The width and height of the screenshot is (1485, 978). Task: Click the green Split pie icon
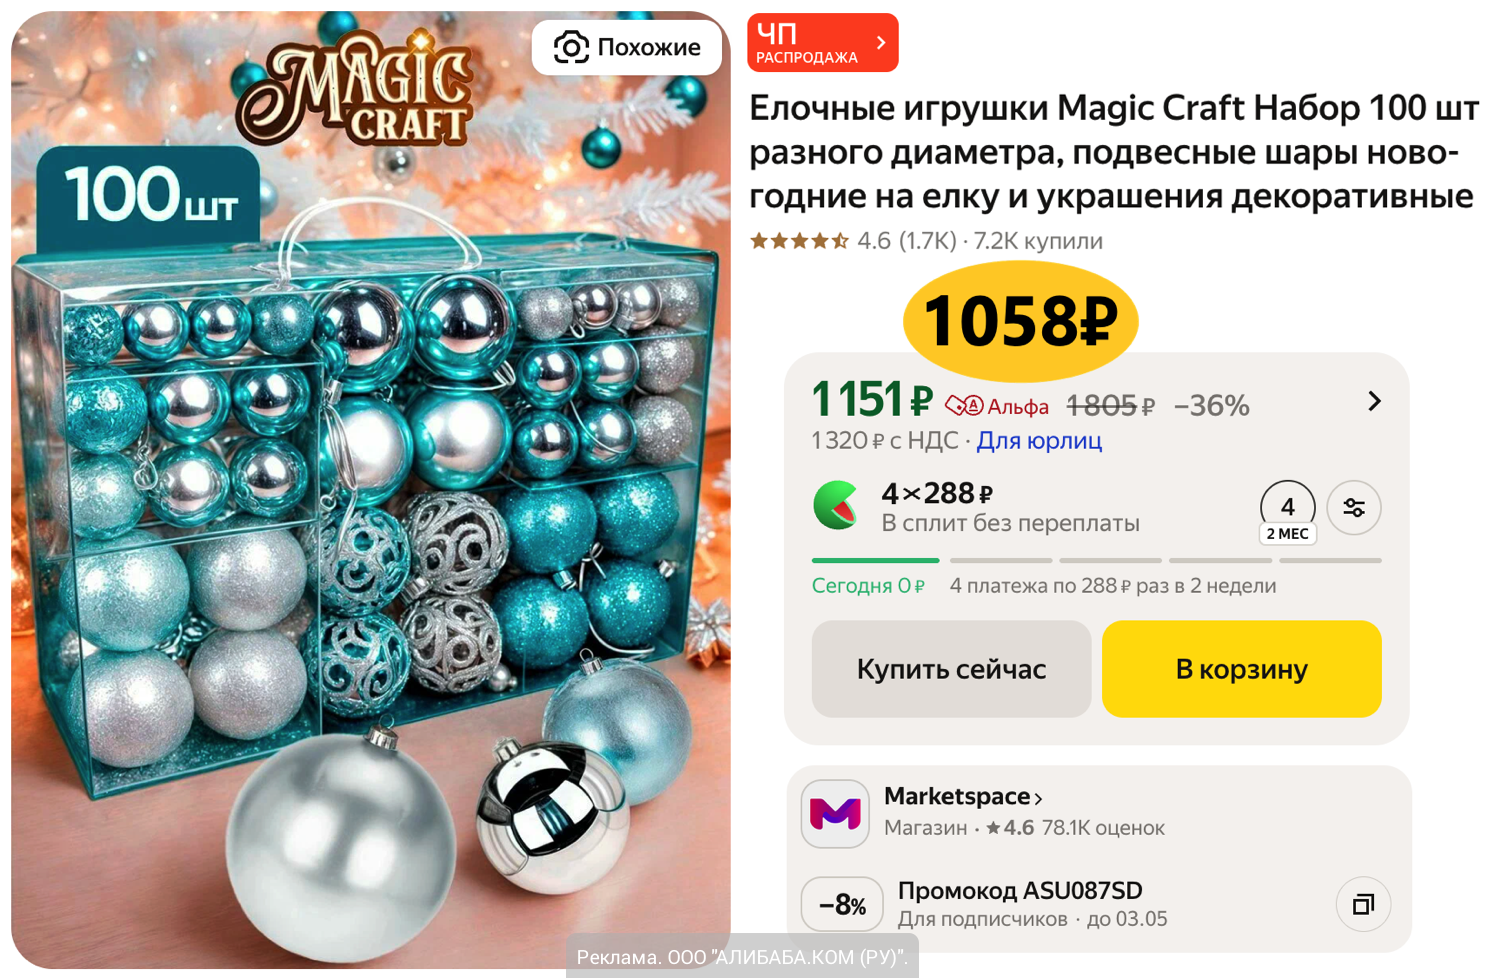pos(836,505)
